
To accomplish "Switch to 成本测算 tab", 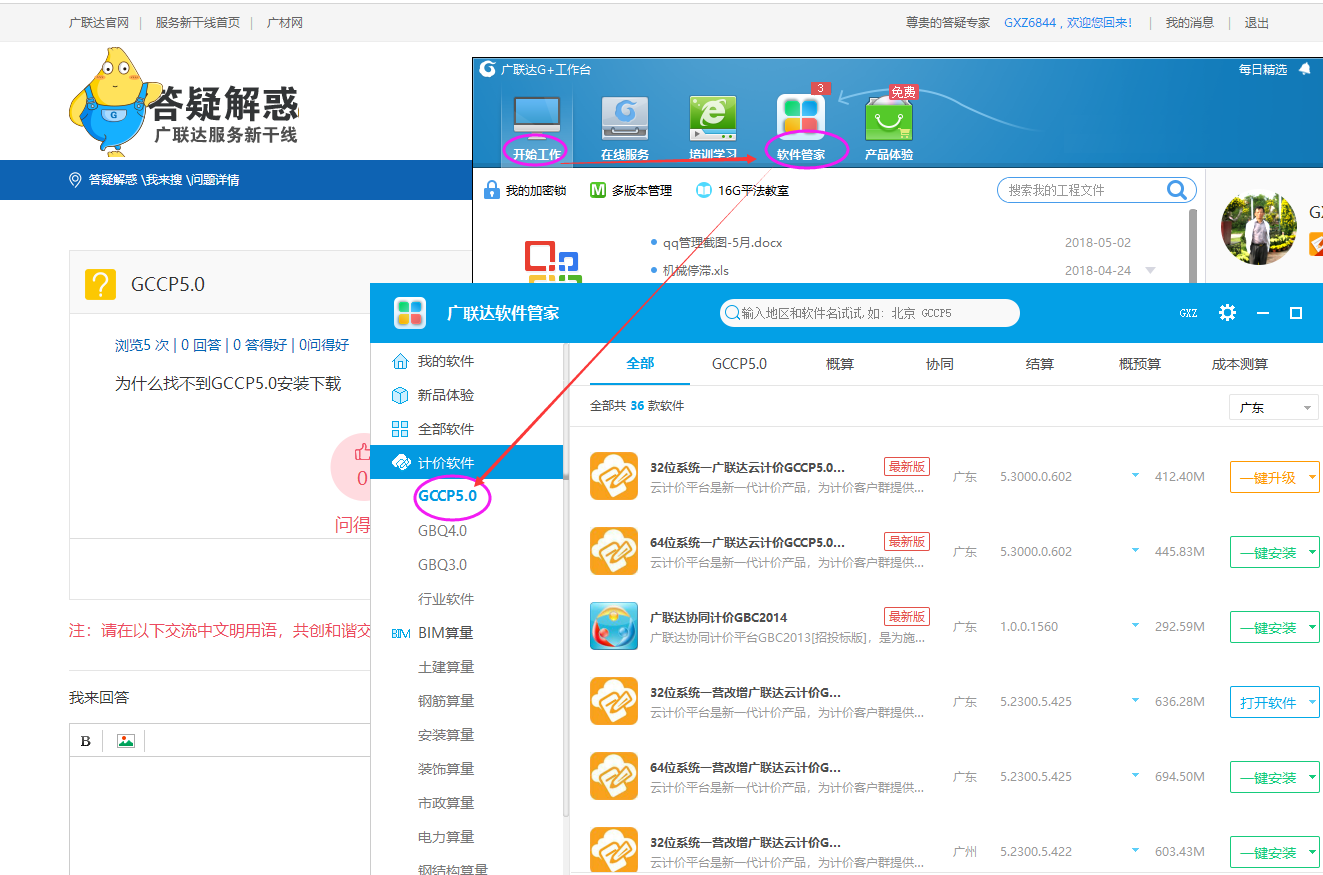I will point(1240,364).
